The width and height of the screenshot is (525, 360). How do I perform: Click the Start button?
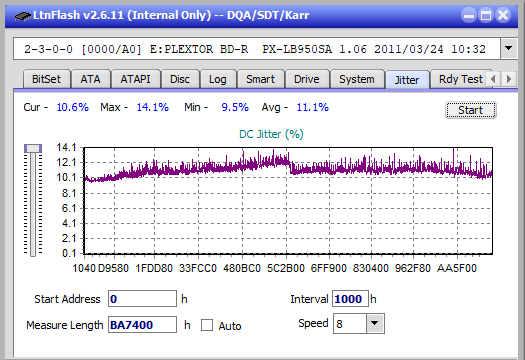470,110
